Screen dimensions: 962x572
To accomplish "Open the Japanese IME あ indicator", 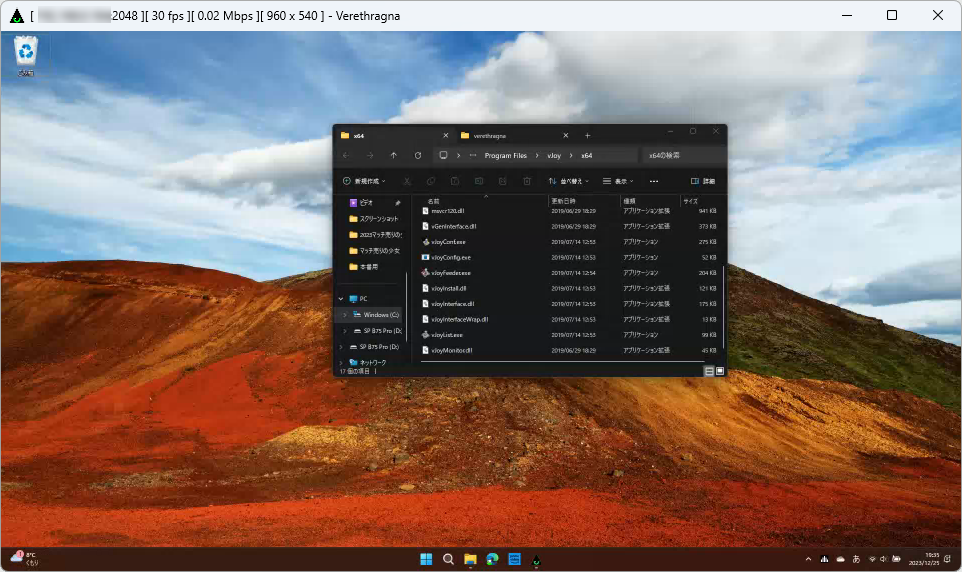I will [x=856, y=559].
